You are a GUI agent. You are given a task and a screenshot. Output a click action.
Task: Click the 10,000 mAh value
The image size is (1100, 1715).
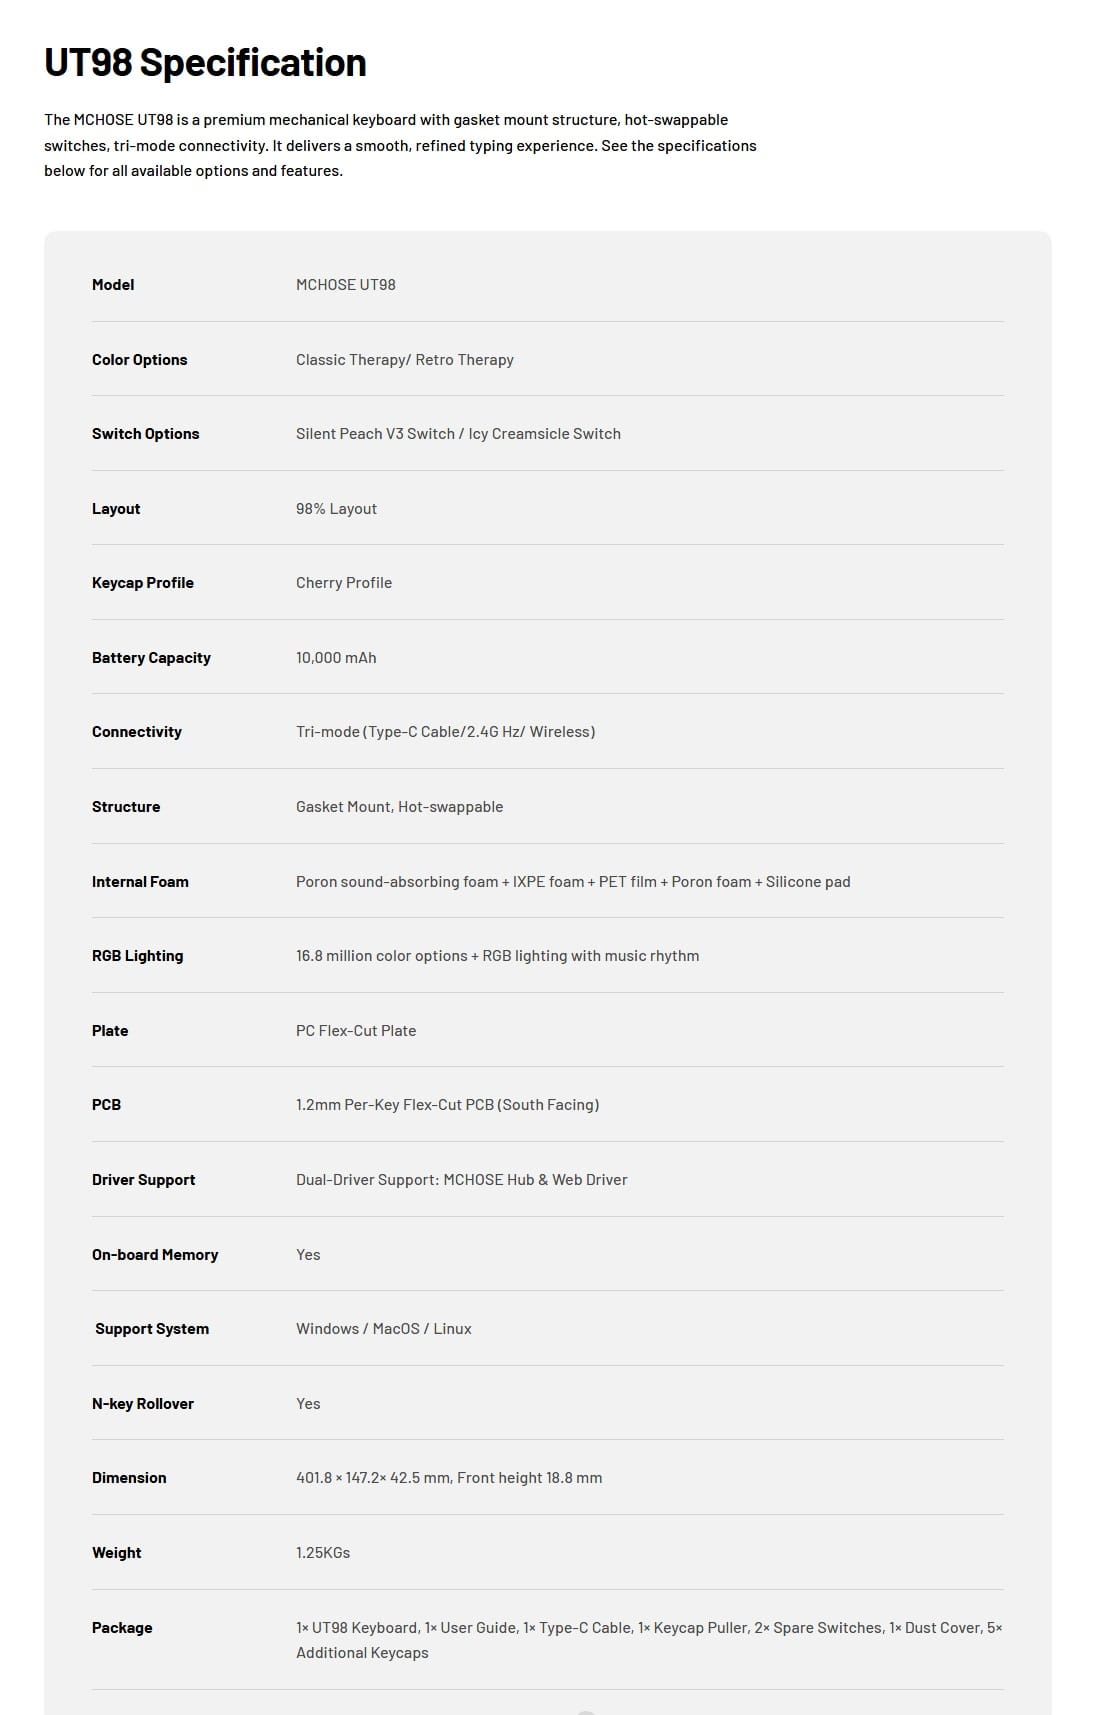pyautogui.click(x=336, y=658)
